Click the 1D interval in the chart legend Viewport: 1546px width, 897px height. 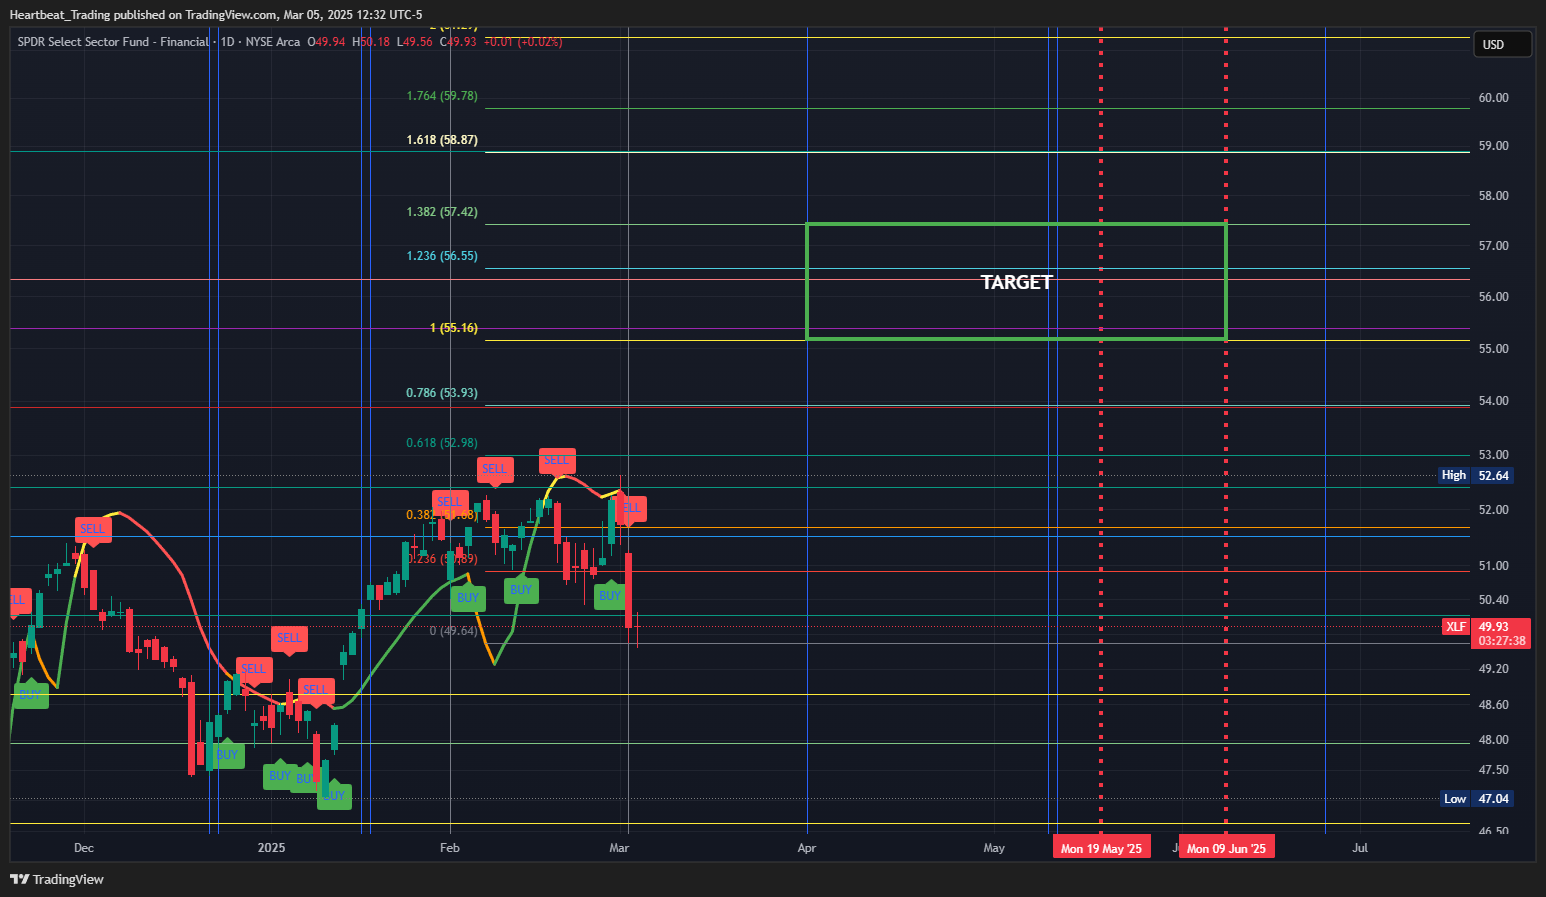[227, 42]
